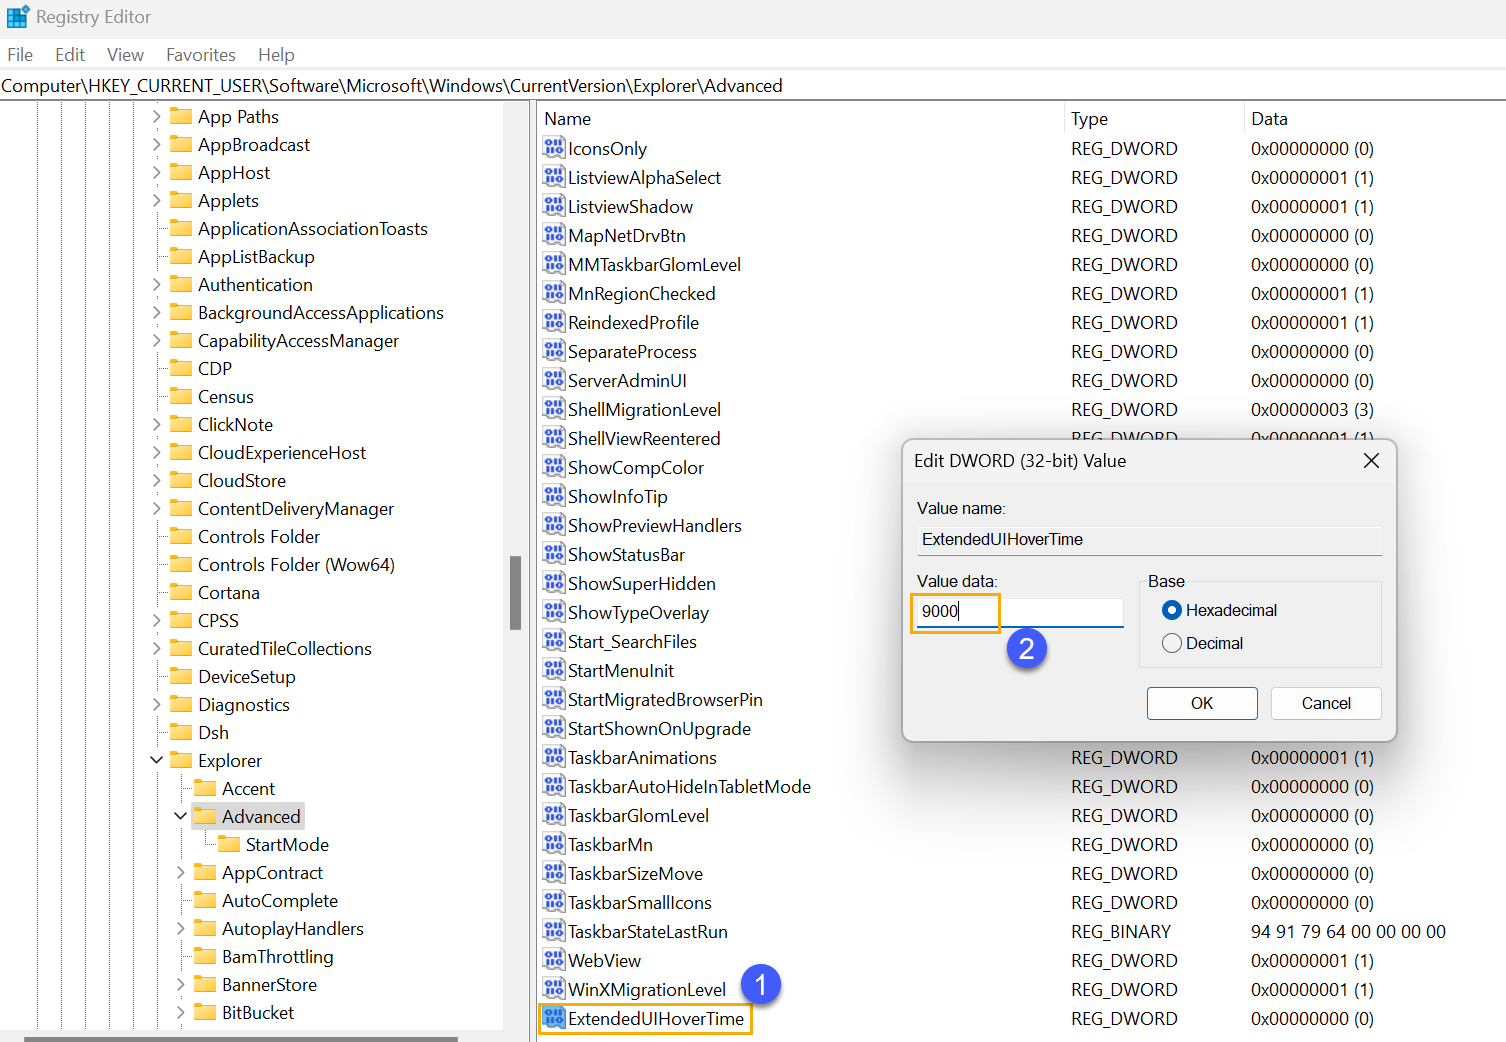This screenshot has height=1042, width=1506.
Task: Close the Edit DWORD dialog with X
Action: 1371,460
